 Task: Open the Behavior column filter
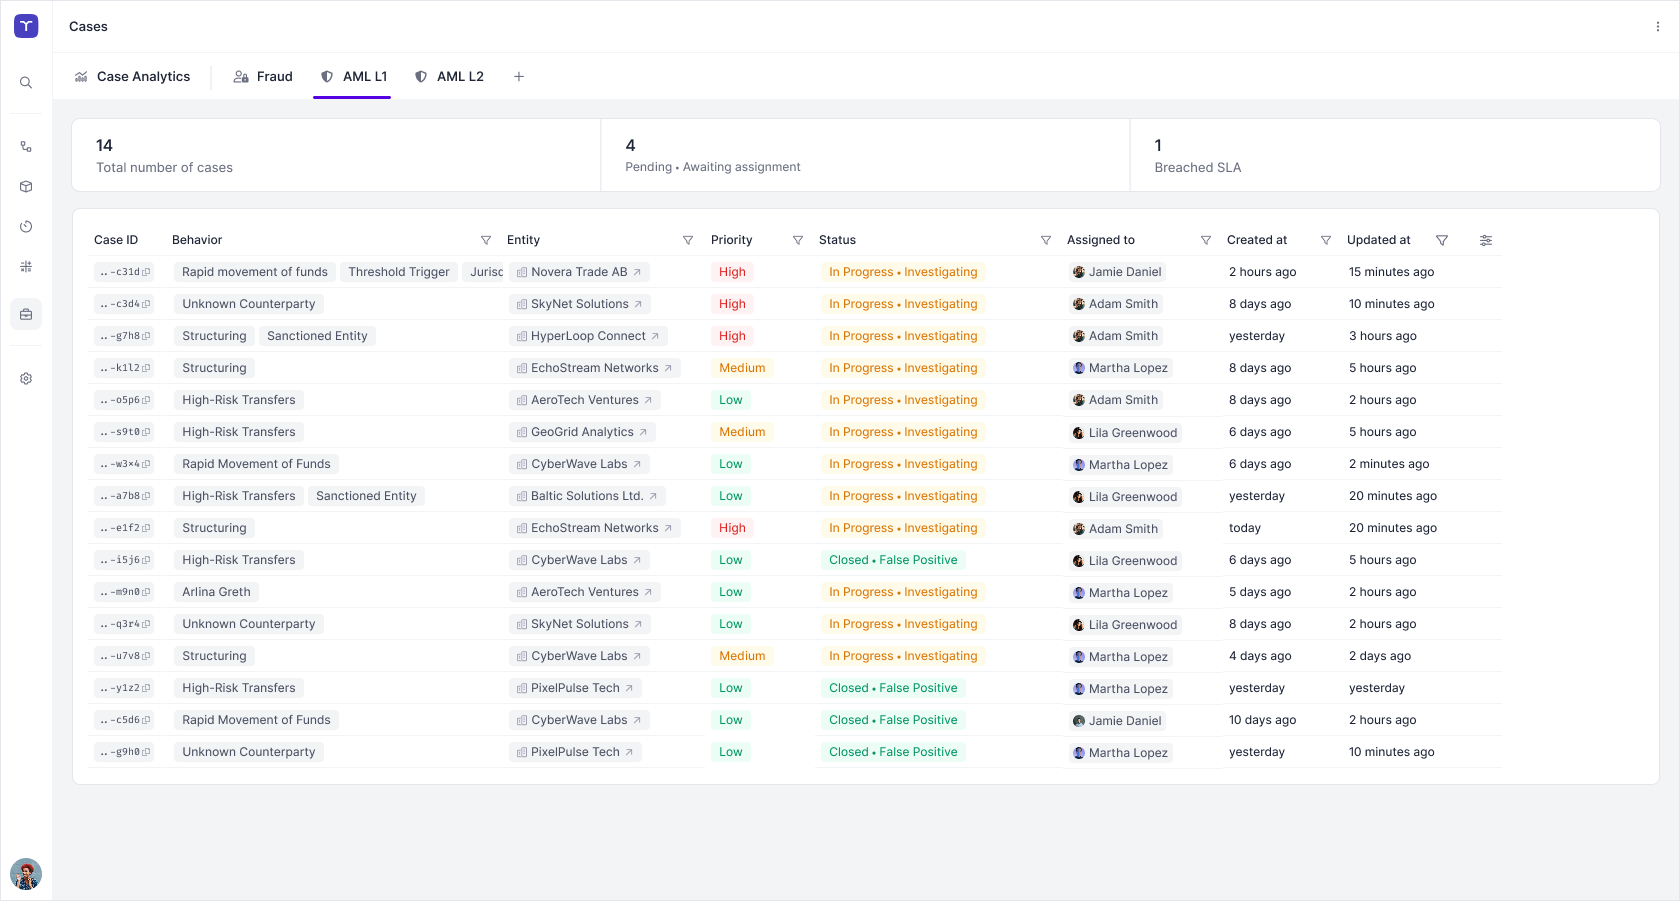pos(486,240)
